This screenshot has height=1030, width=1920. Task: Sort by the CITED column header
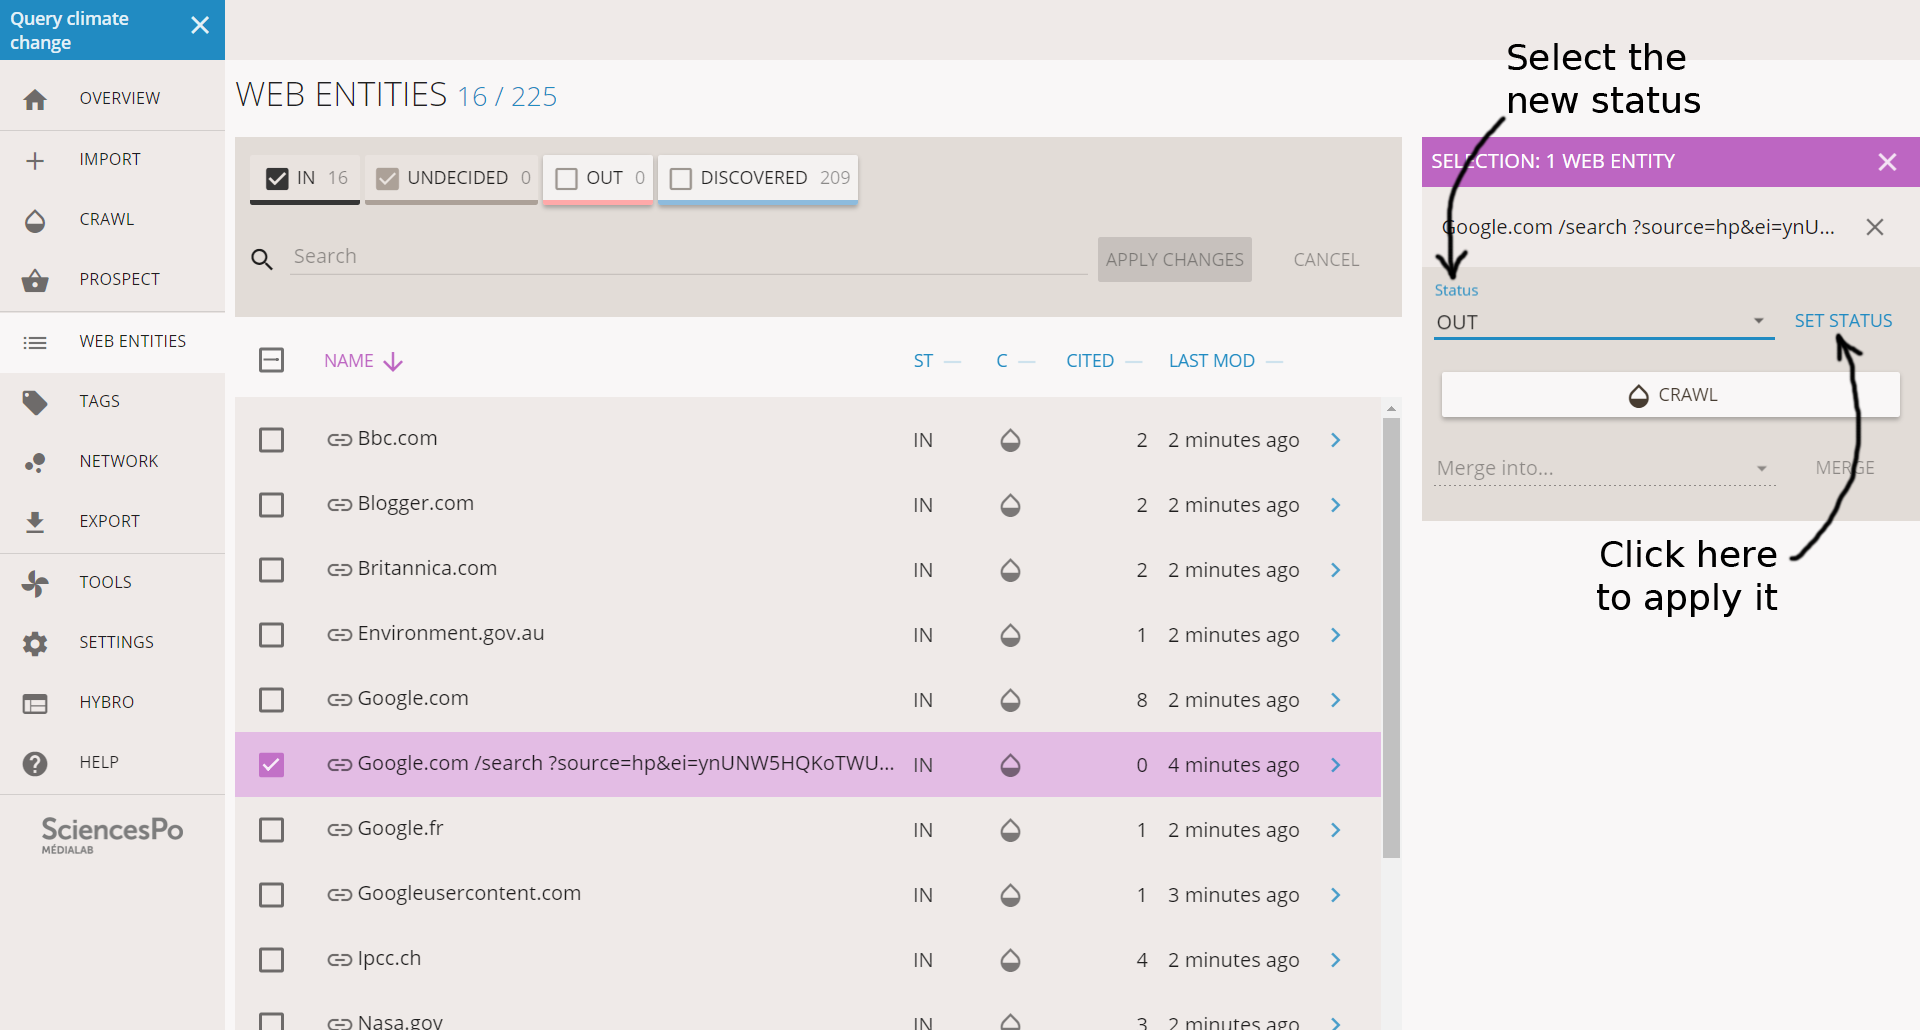click(1089, 361)
